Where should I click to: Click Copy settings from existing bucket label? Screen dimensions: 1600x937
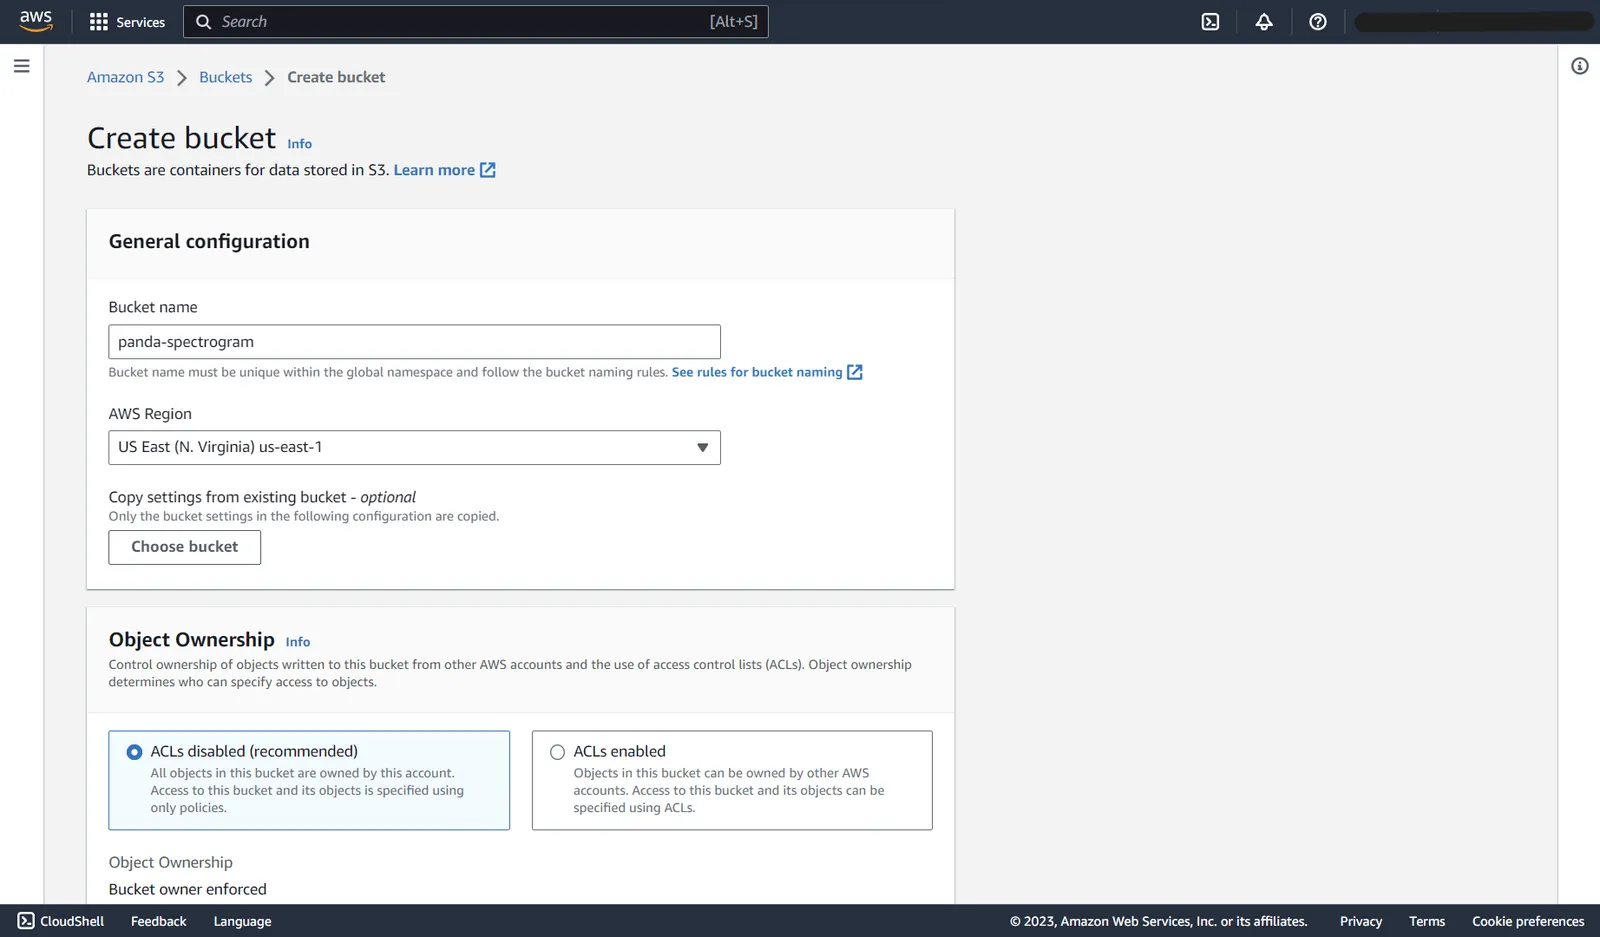[262, 497]
